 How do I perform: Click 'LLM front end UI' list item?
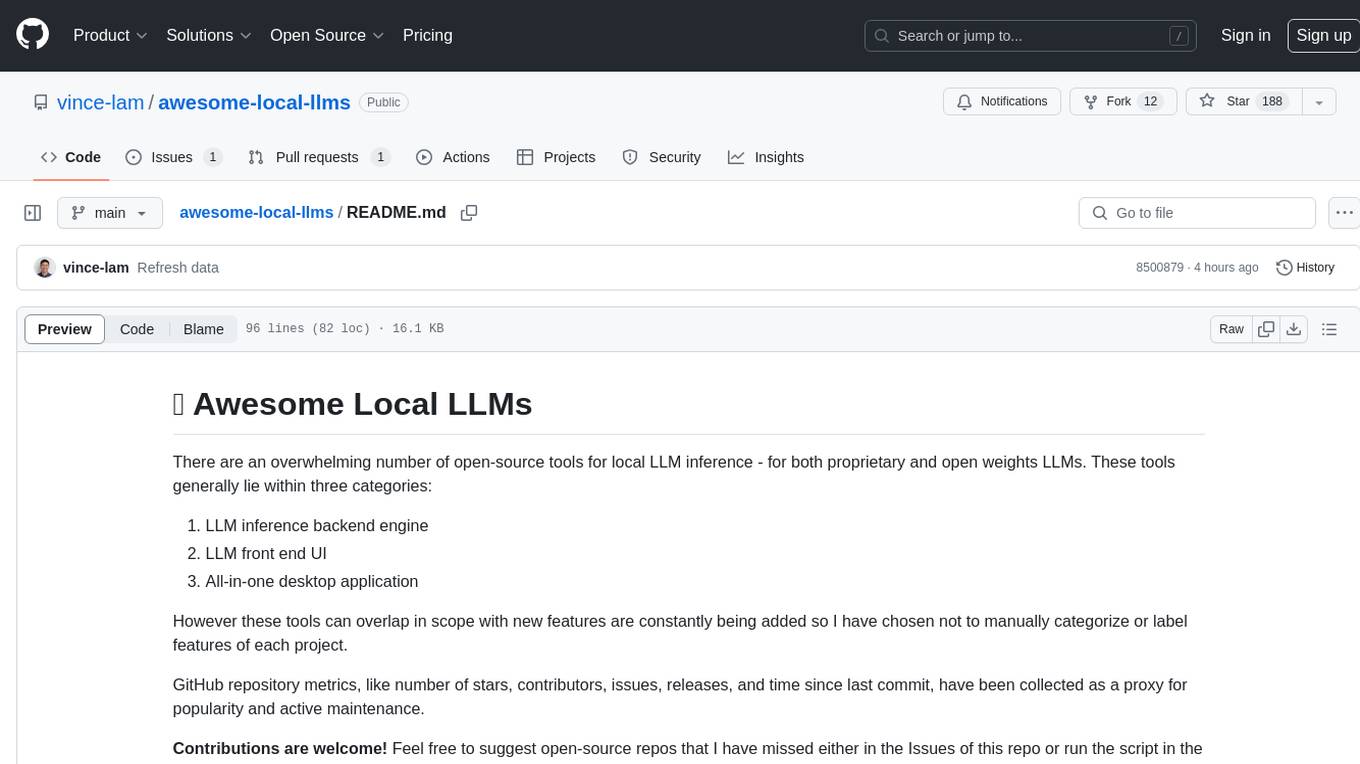[266, 554]
